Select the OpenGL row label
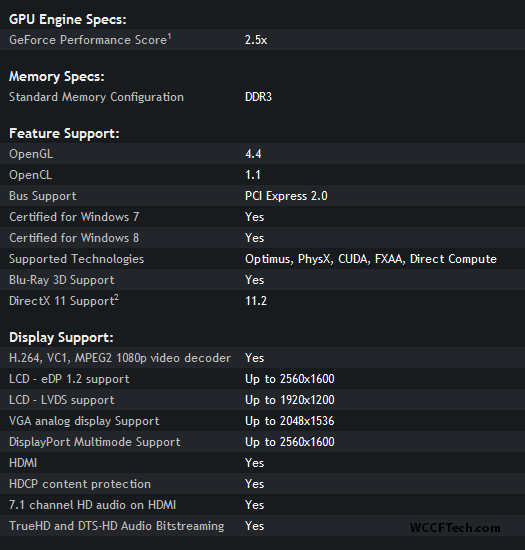The width and height of the screenshot is (525, 550). coord(31,154)
